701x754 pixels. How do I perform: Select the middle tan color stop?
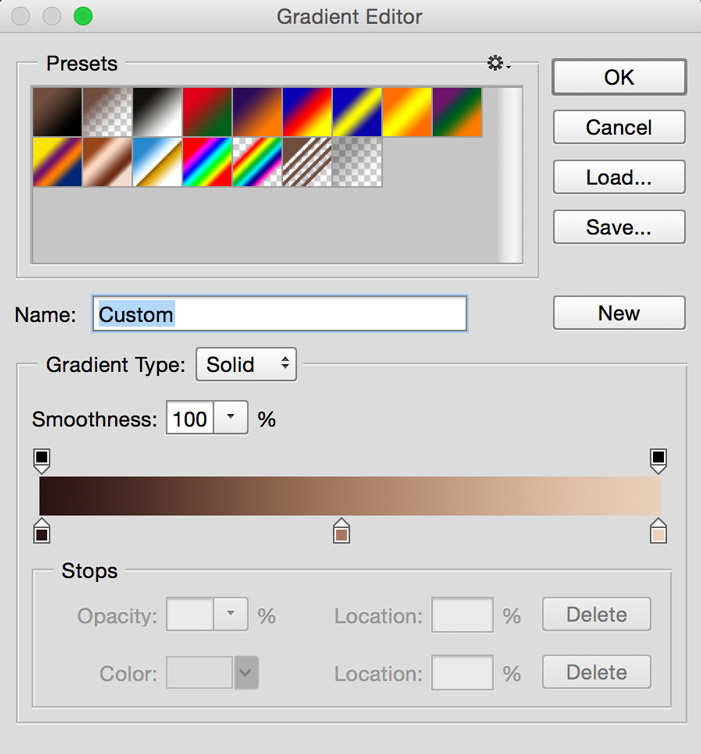point(341,531)
